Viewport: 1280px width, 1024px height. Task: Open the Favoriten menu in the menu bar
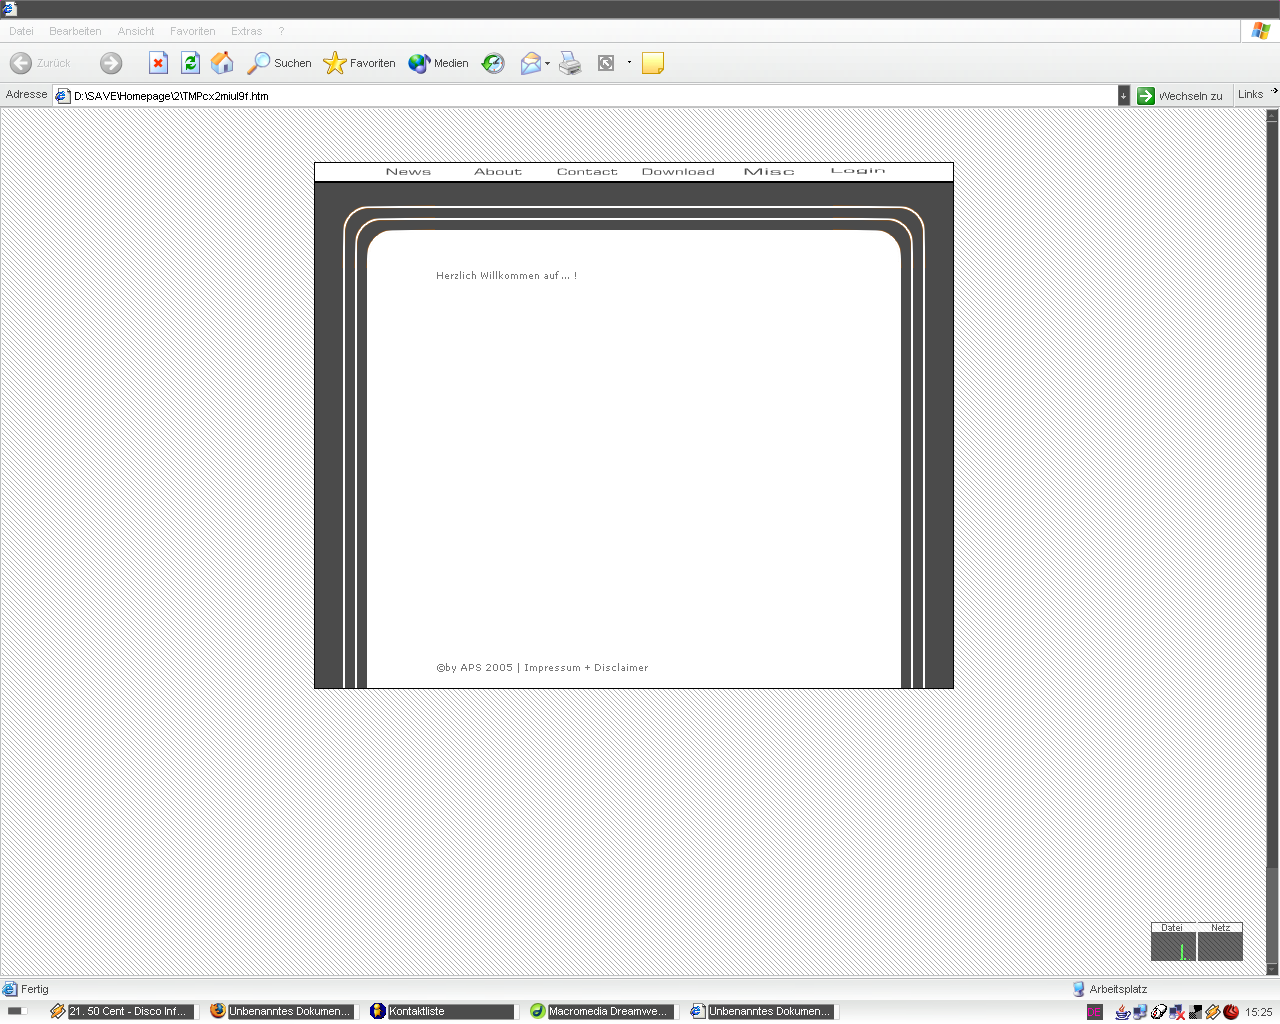pos(192,31)
